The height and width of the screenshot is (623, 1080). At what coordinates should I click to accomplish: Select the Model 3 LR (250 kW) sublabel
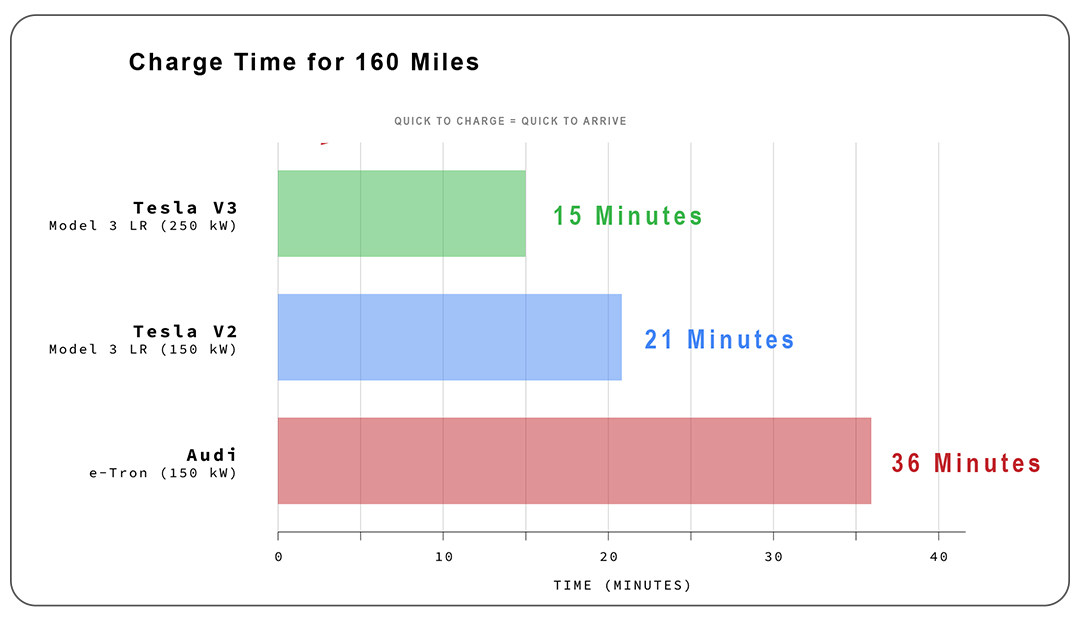pyautogui.click(x=143, y=226)
